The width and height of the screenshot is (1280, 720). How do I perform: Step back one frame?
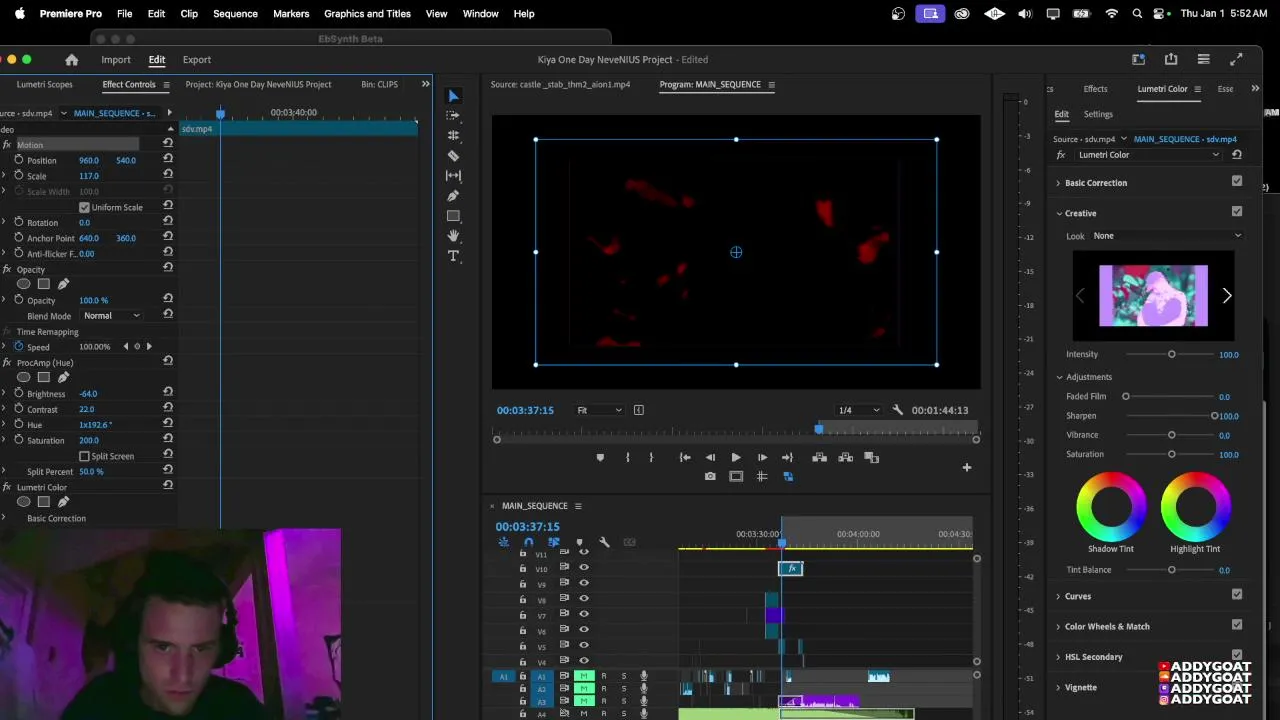710,458
